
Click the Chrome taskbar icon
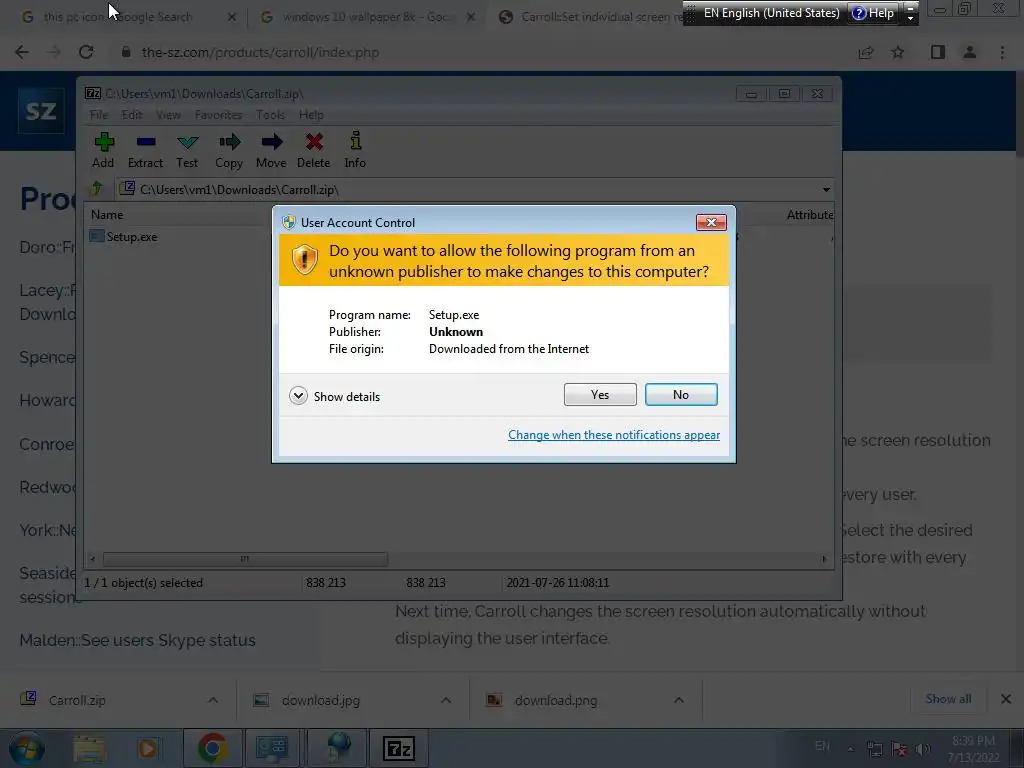212,748
